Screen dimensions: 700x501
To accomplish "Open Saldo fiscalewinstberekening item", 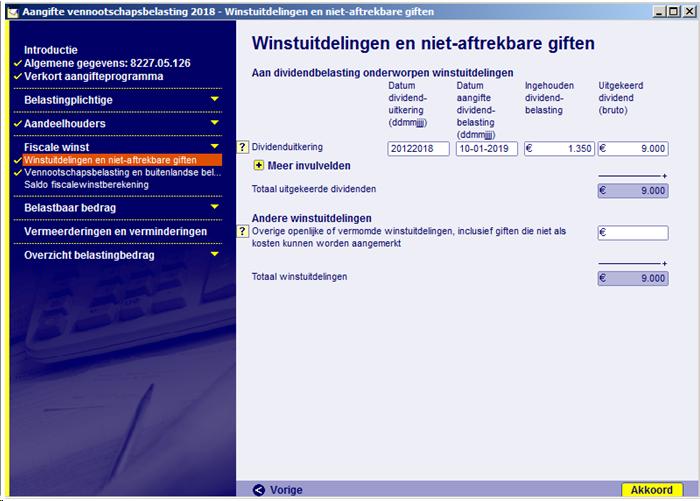I will click(87, 185).
